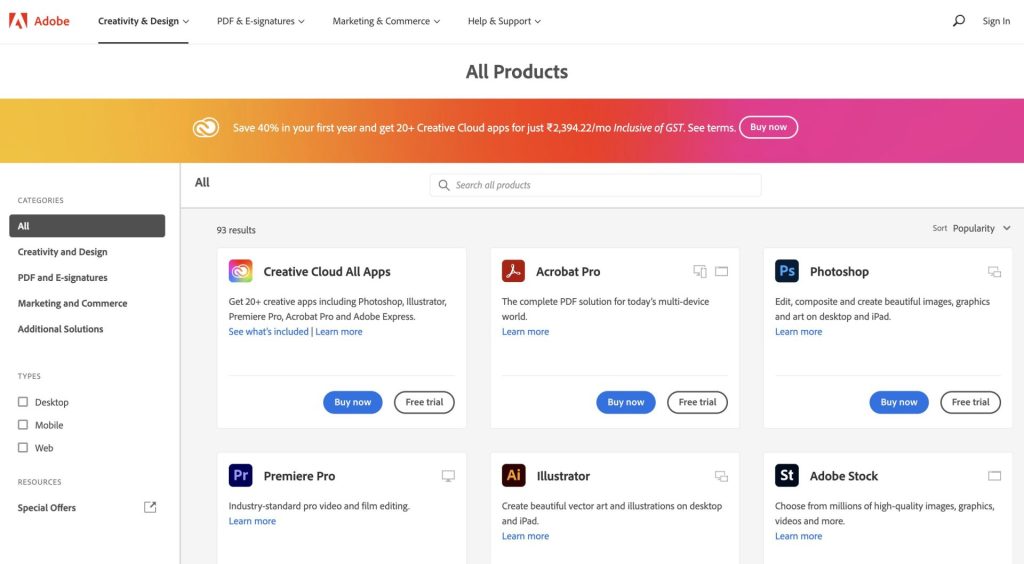The width and height of the screenshot is (1024, 564).
Task: Select PDF and E-signatures category
Action: click(x=62, y=278)
